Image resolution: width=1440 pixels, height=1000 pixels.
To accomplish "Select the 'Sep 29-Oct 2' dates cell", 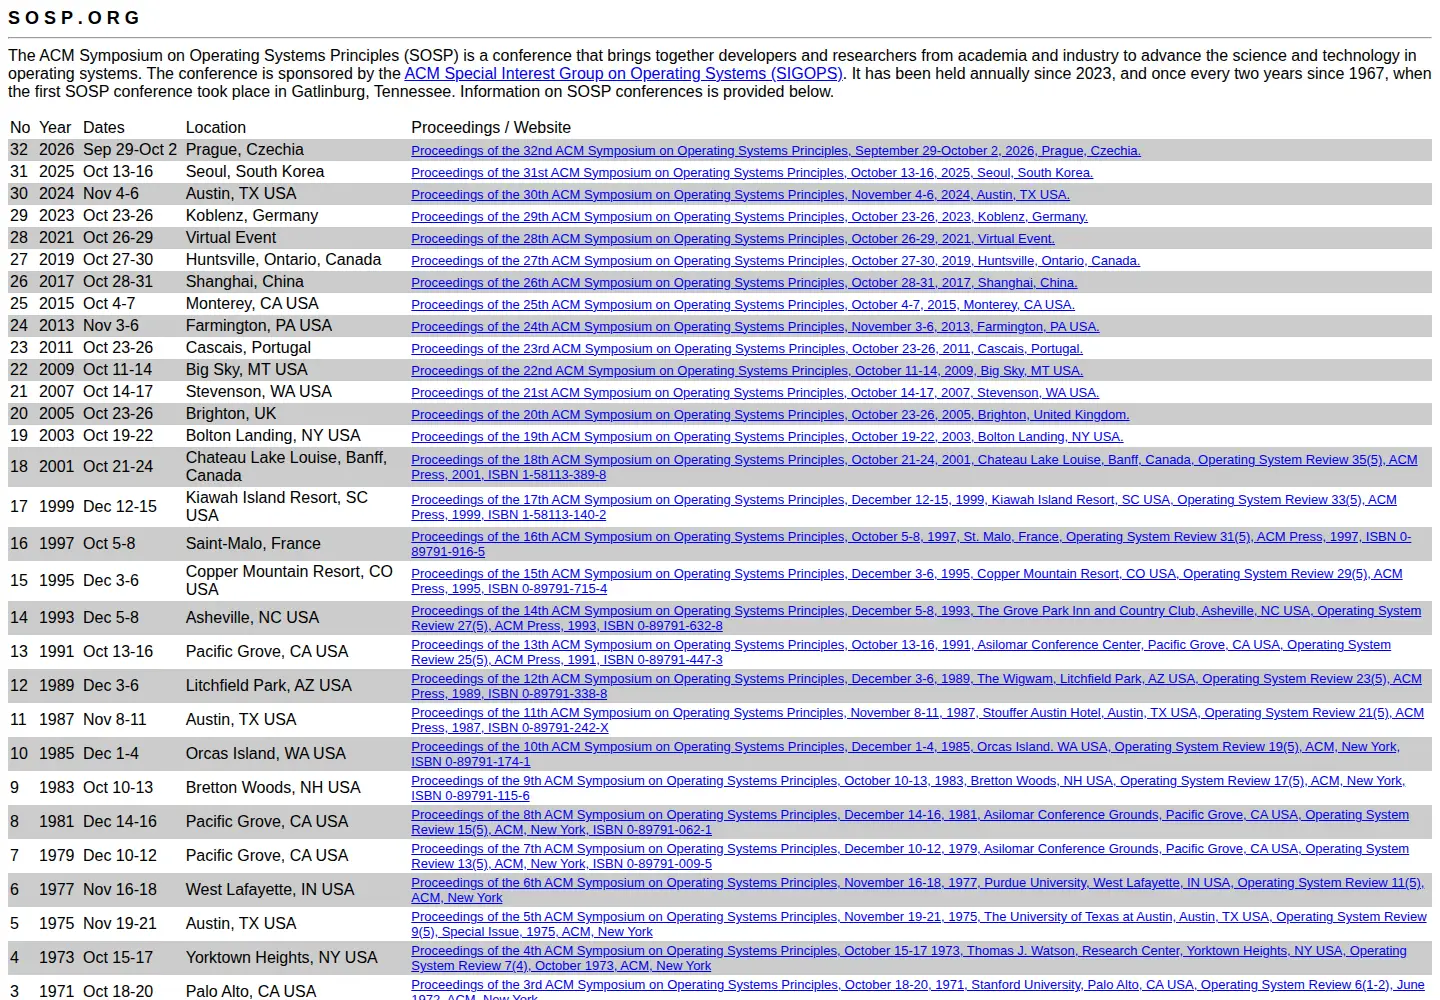I will click(130, 150).
